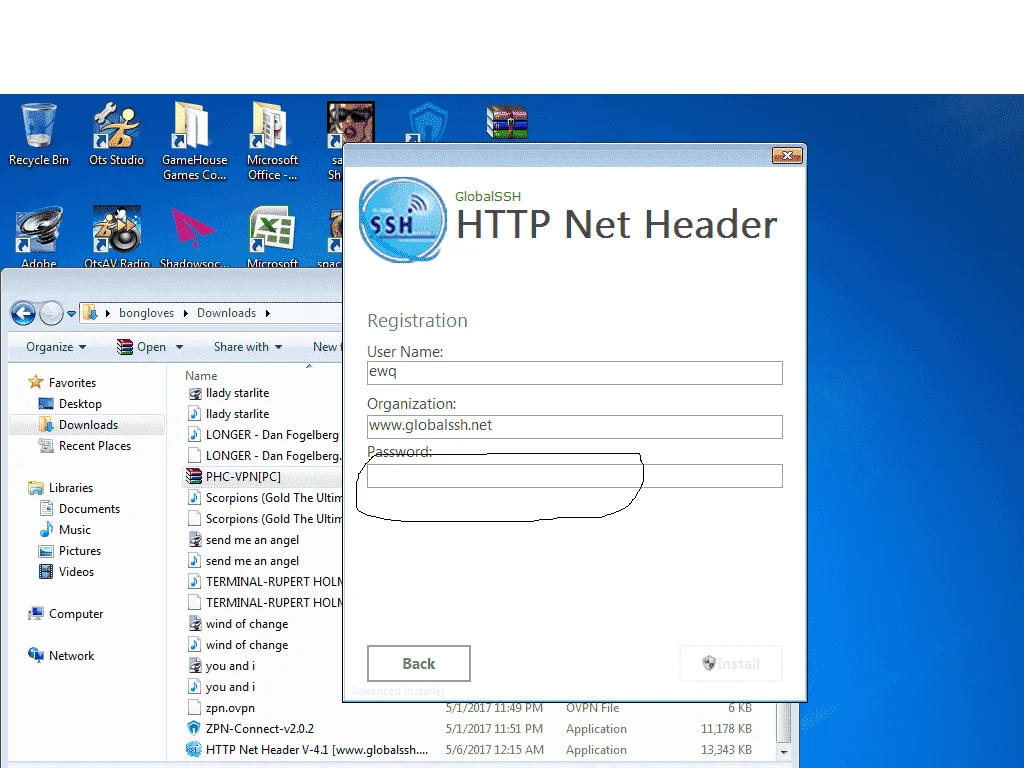
Task: Click the Organization input field
Action: click(575, 426)
